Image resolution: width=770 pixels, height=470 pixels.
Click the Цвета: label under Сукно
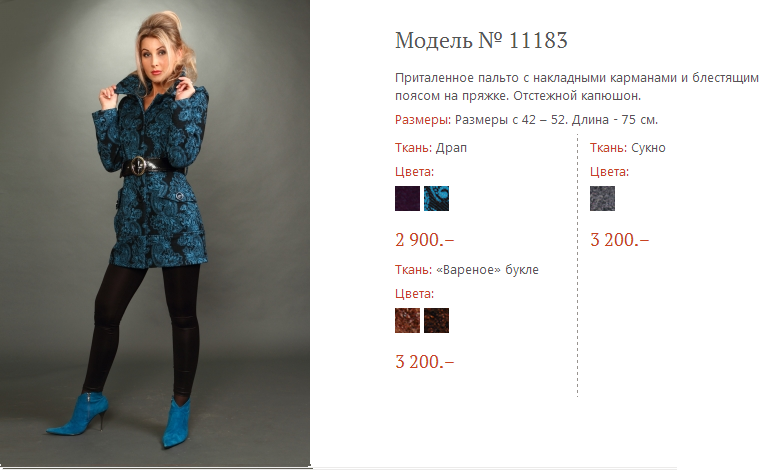(x=609, y=172)
